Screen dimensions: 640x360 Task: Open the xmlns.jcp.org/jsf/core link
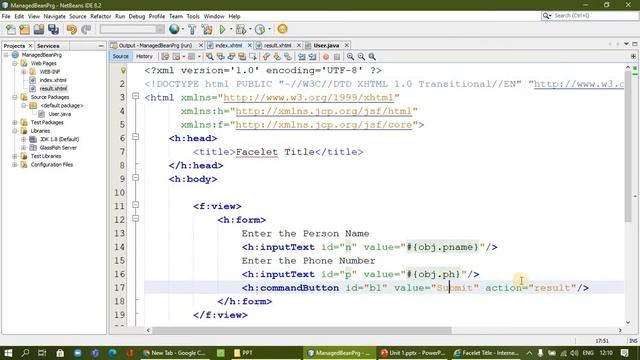pyautogui.click(x=324, y=124)
